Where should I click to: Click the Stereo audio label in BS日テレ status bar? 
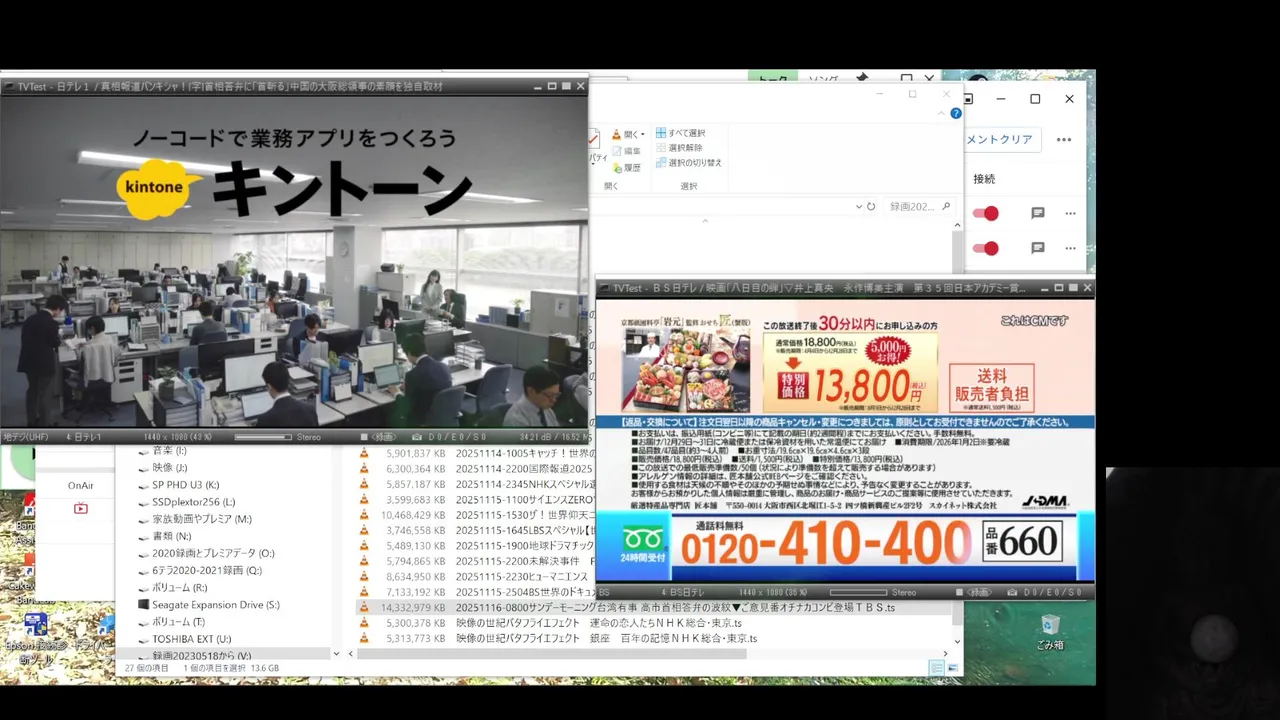(904, 593)
